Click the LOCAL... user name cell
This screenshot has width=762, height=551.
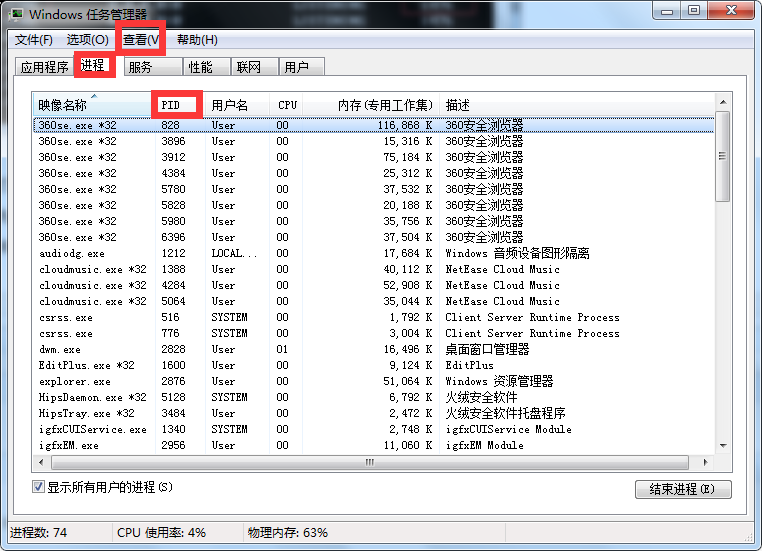click(234, 254)
